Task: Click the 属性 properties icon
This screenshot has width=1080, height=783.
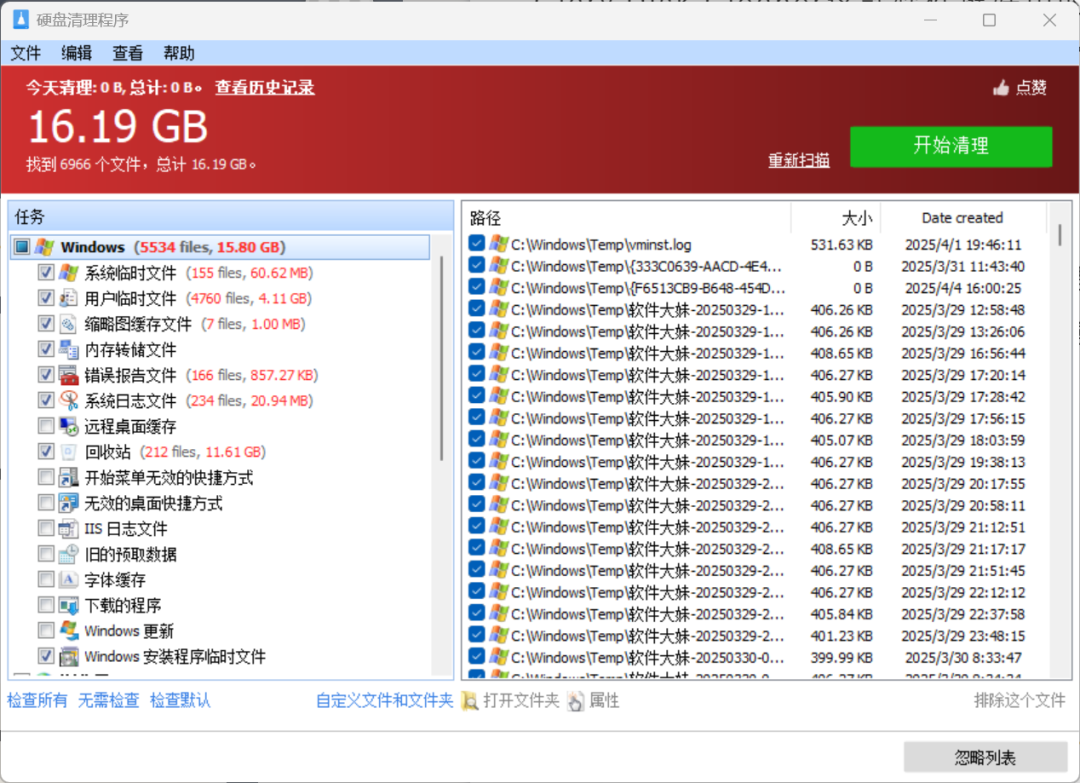Action: (x=575, y=701)
